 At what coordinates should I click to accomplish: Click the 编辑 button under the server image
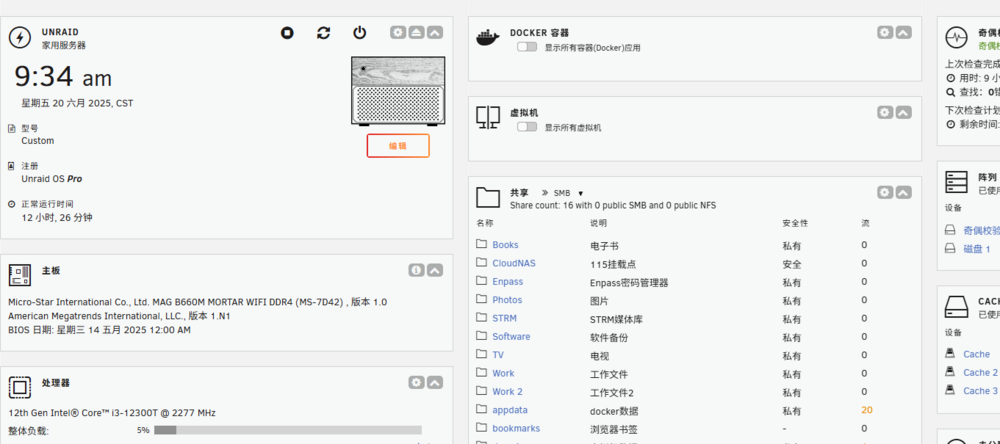coord(398,145)
